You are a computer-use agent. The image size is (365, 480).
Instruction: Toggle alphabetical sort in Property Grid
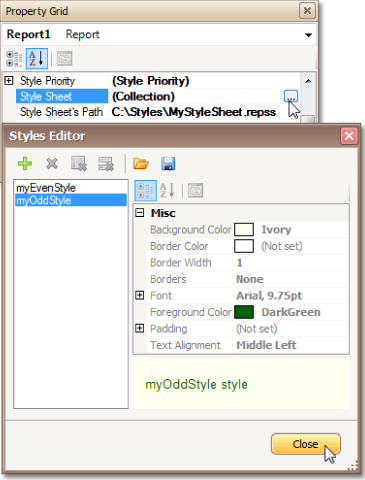37,59
